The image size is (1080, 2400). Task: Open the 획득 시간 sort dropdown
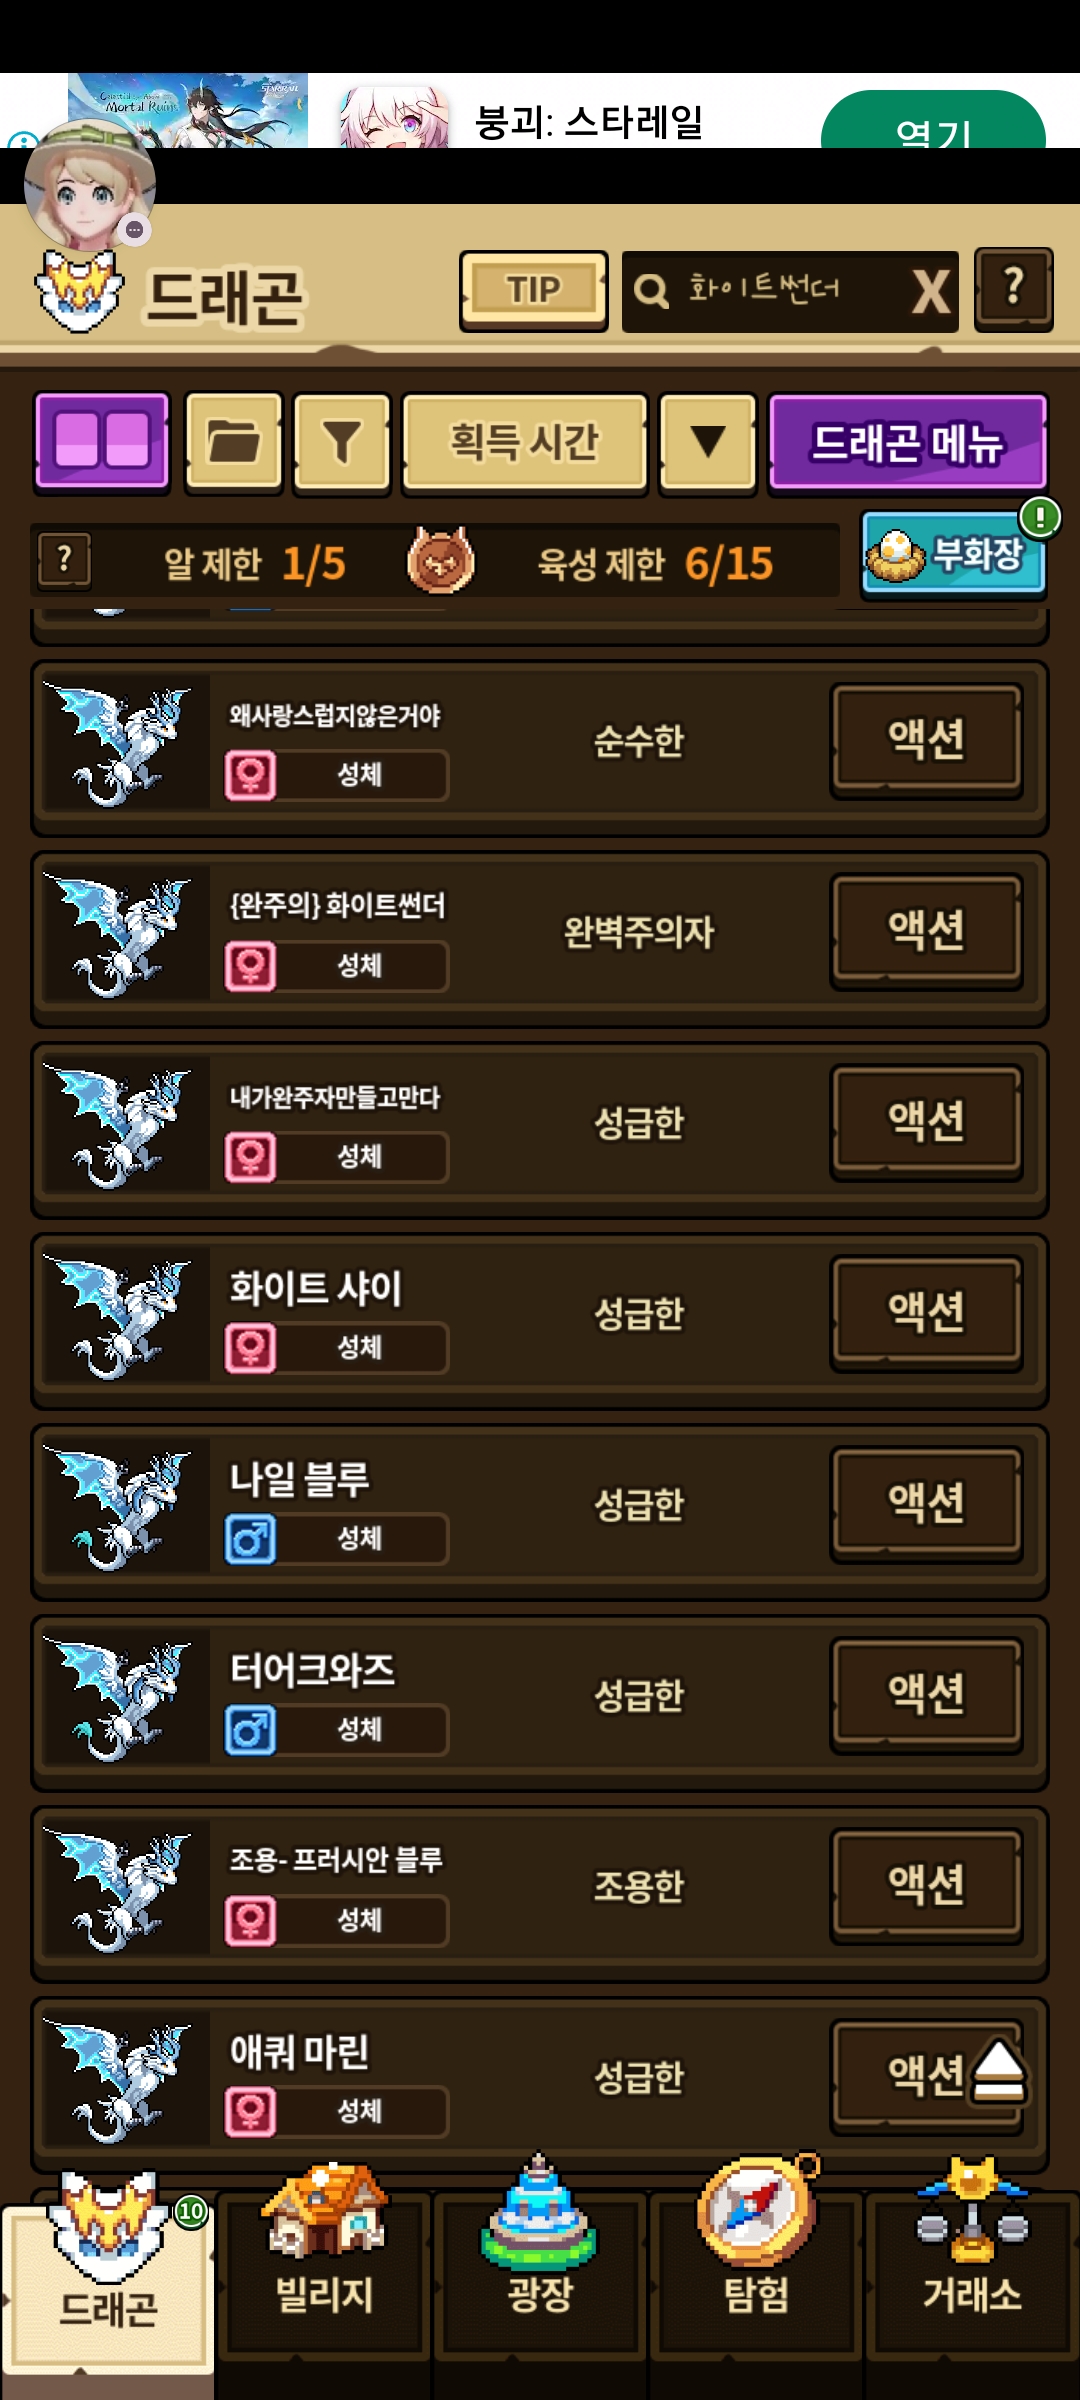click(x=524, y=441)
